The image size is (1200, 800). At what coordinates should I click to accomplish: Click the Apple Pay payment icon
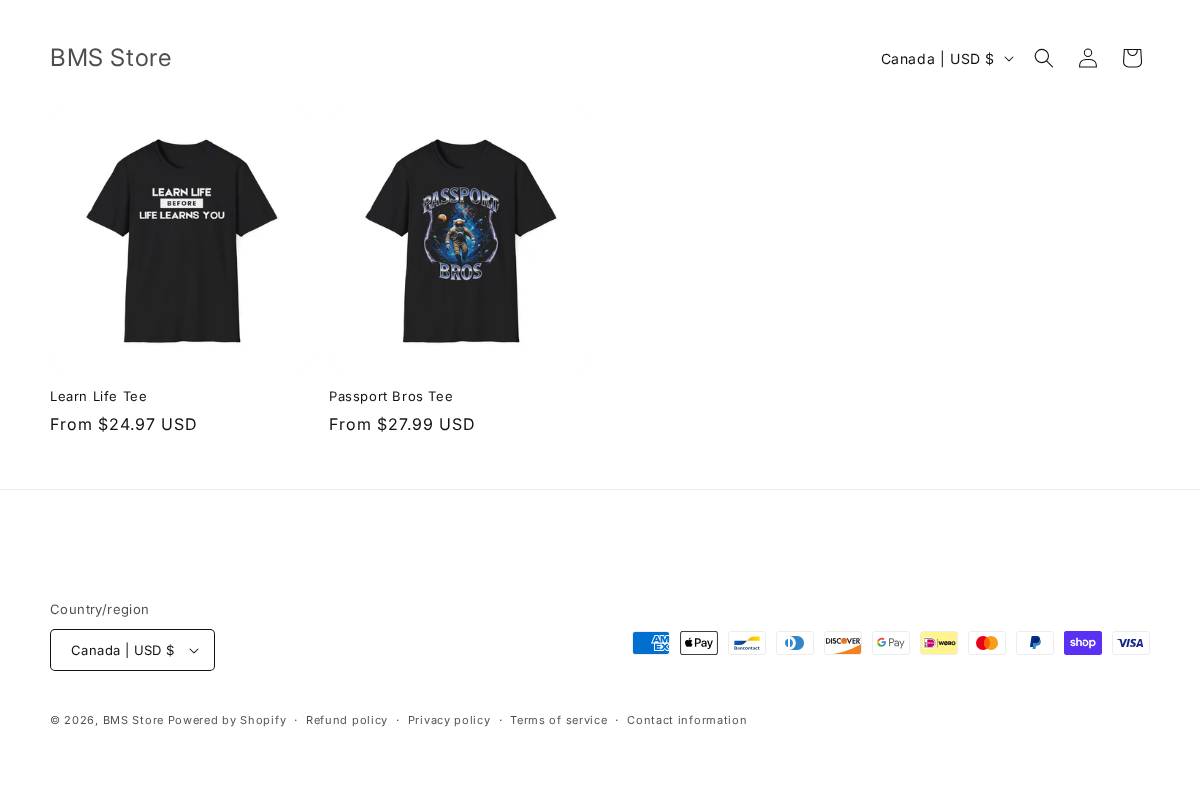point(699,643)
